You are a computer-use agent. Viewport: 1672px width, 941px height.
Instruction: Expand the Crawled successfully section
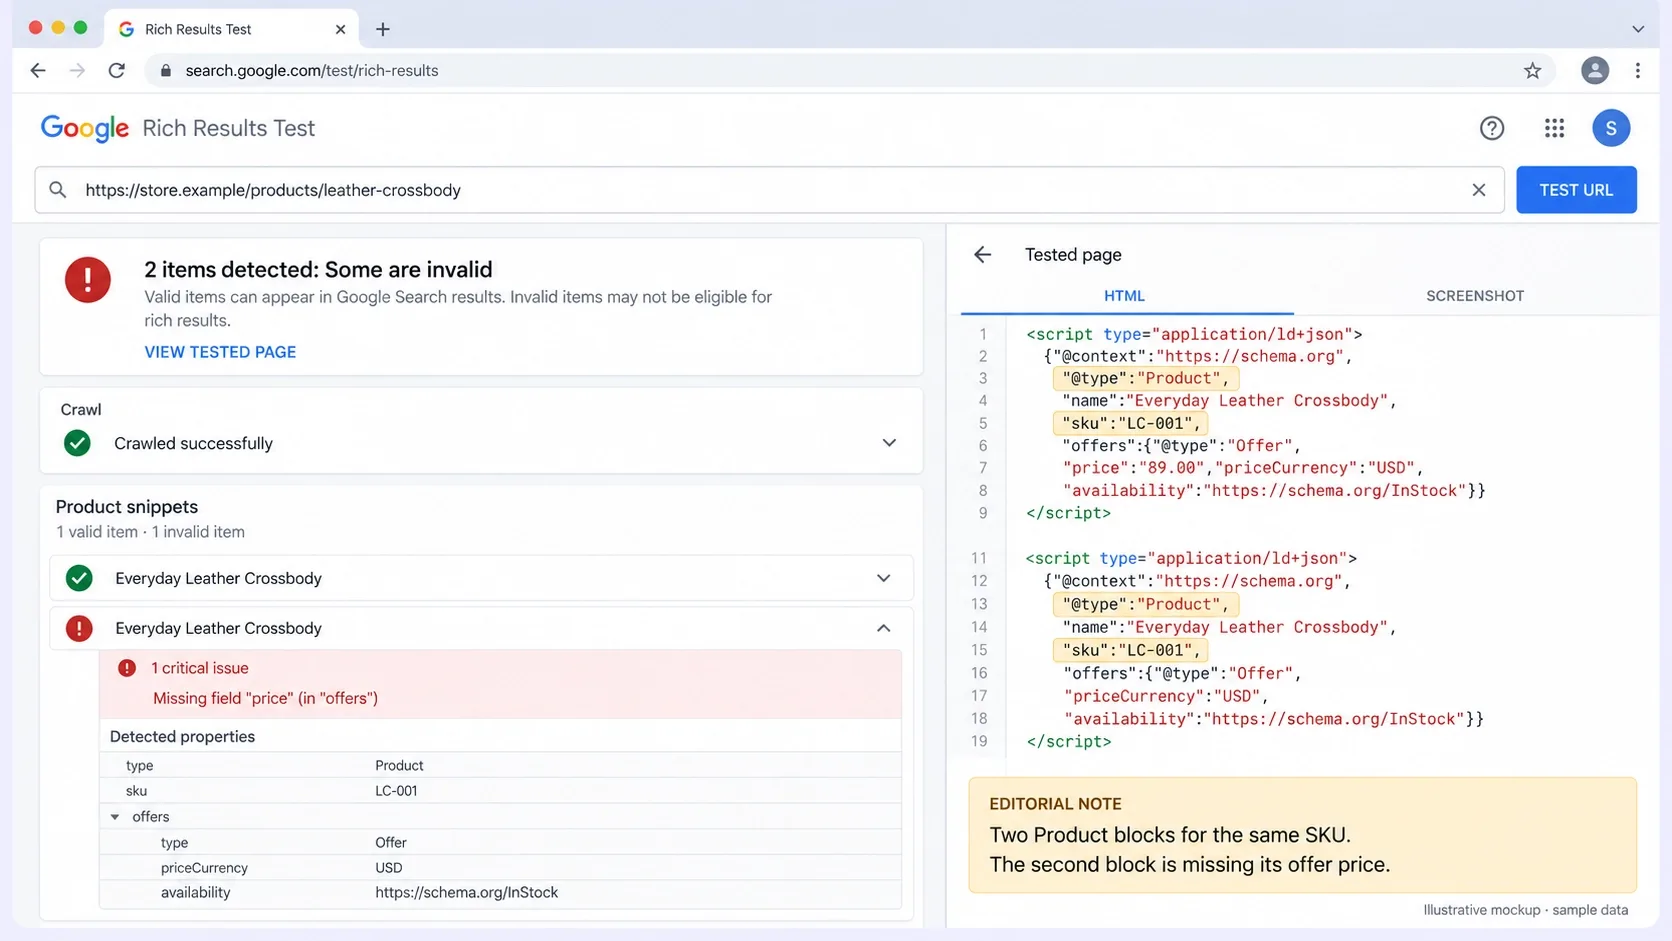pos(889,443)
